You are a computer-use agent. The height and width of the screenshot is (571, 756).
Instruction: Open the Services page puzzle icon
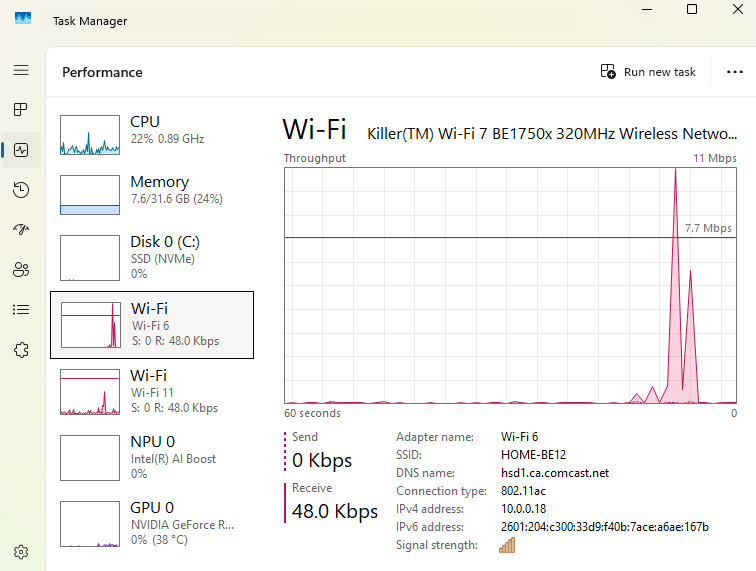[x=21, y=350]
